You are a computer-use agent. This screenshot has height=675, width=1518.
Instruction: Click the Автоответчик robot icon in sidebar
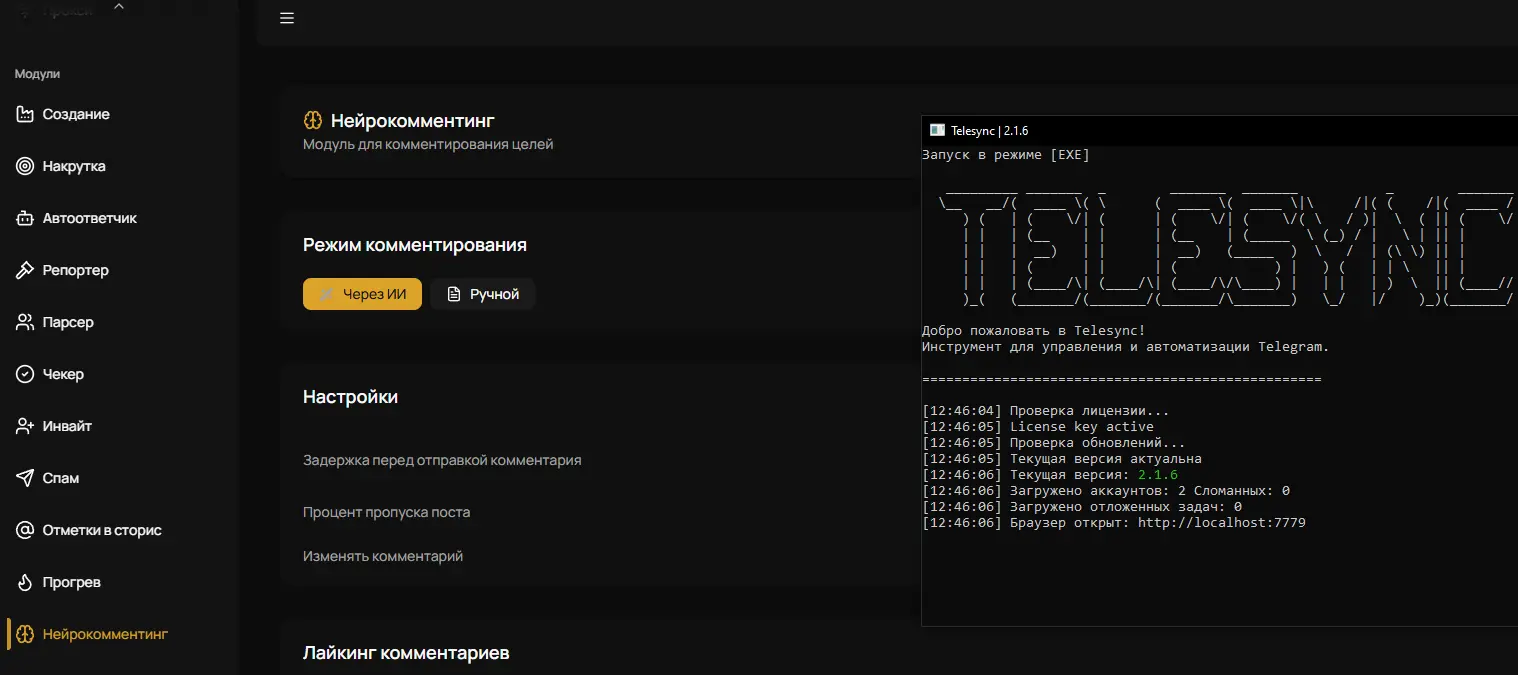tap(25, 218)
